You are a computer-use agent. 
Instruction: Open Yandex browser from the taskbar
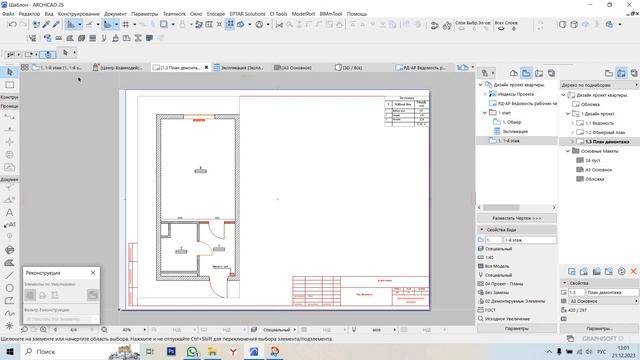(x=233, y=351)
